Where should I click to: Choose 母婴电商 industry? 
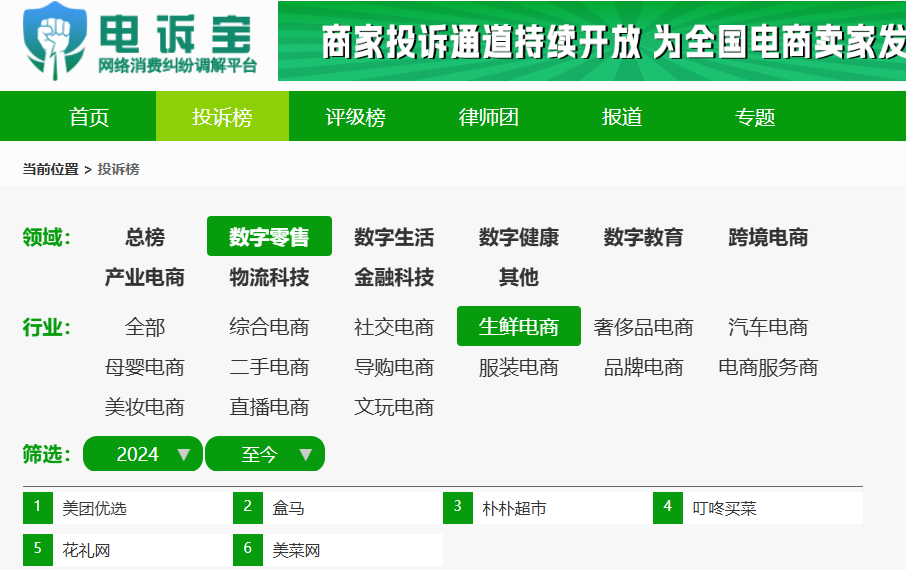(x=145, y=367)
